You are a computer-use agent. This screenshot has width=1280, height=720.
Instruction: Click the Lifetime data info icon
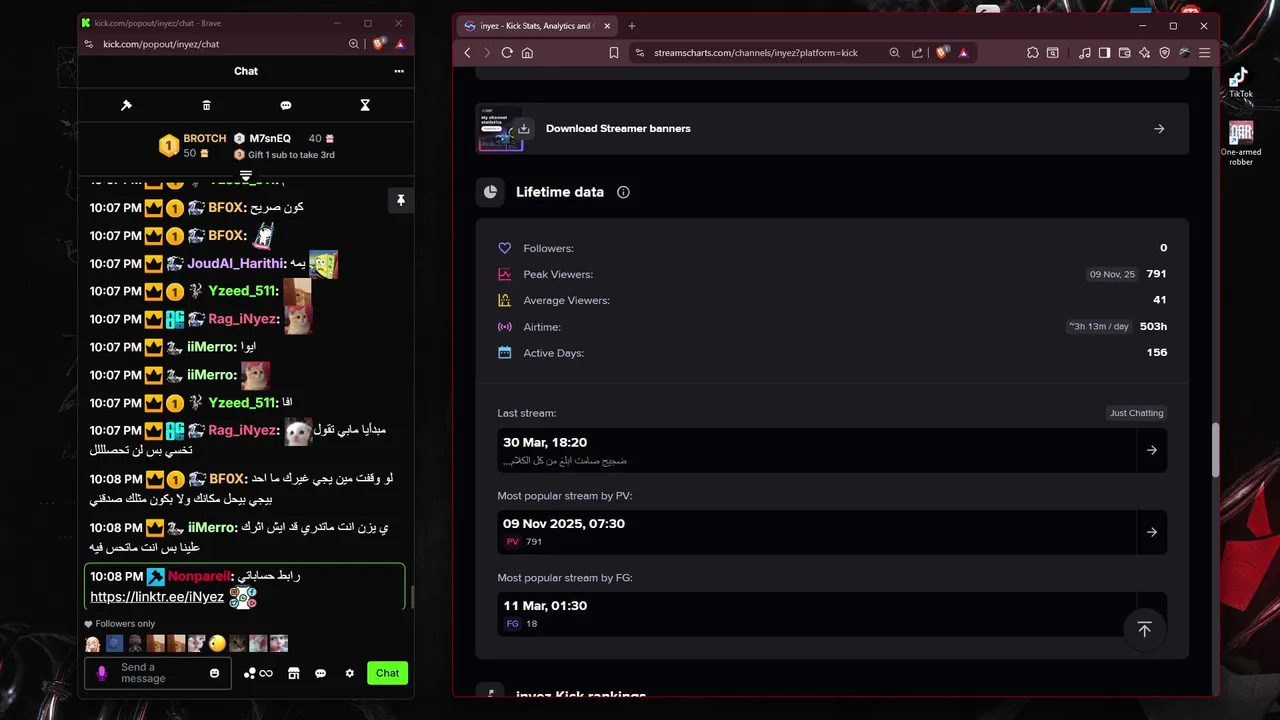point(623,192)
